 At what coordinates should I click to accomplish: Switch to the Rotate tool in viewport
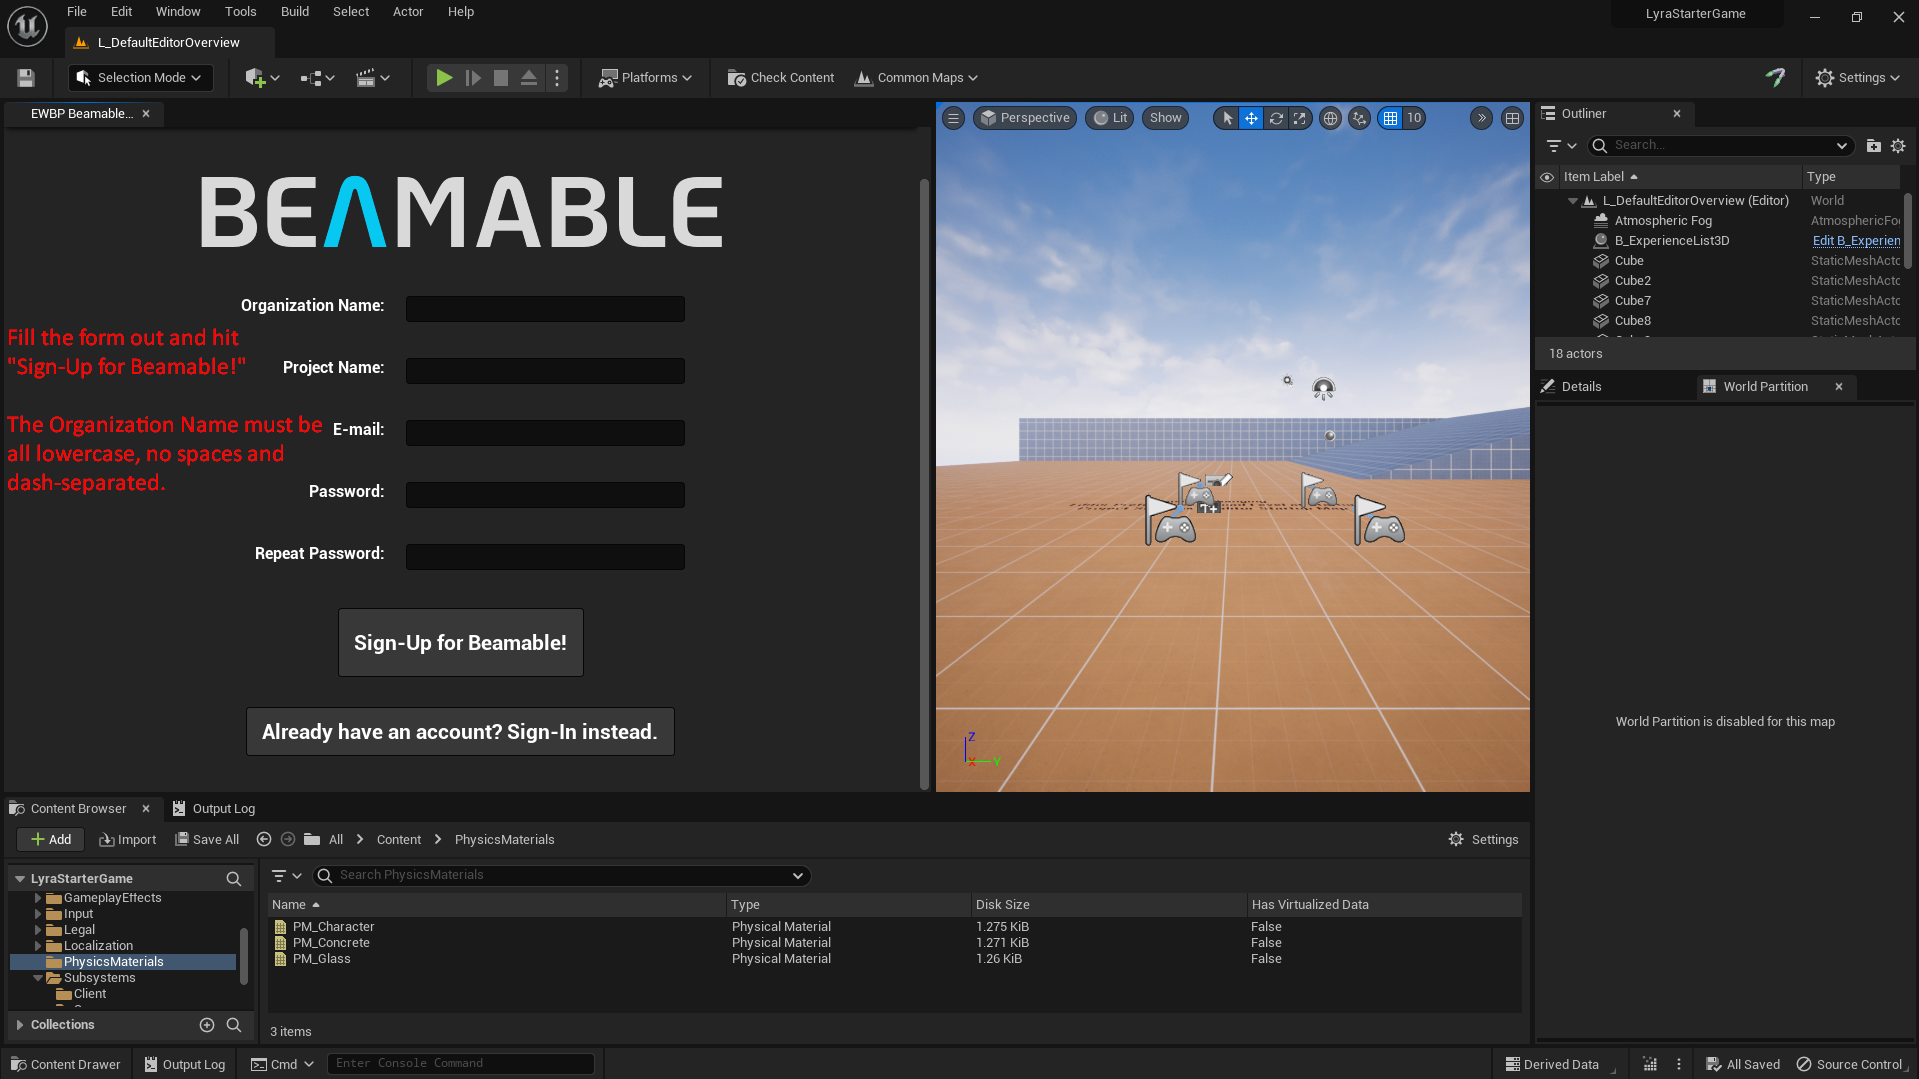[1276, 118]
